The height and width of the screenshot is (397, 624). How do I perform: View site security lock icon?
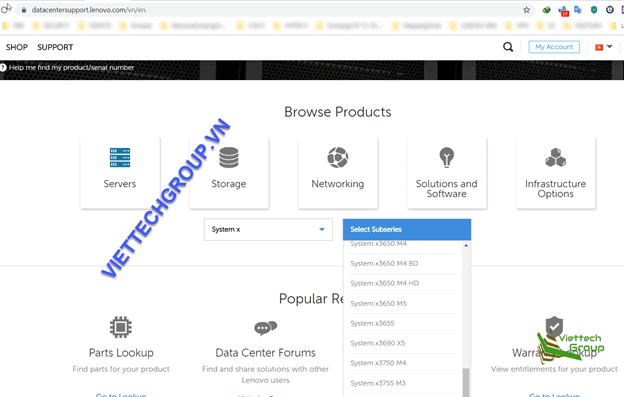click(x=24, y=10)
